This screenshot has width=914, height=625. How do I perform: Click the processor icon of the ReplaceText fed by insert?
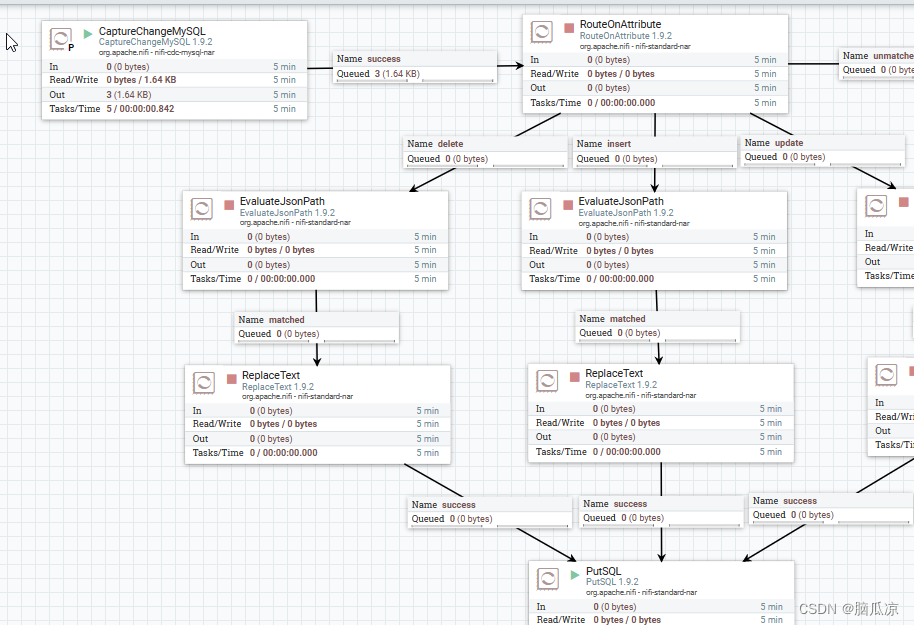pos(547,381)
